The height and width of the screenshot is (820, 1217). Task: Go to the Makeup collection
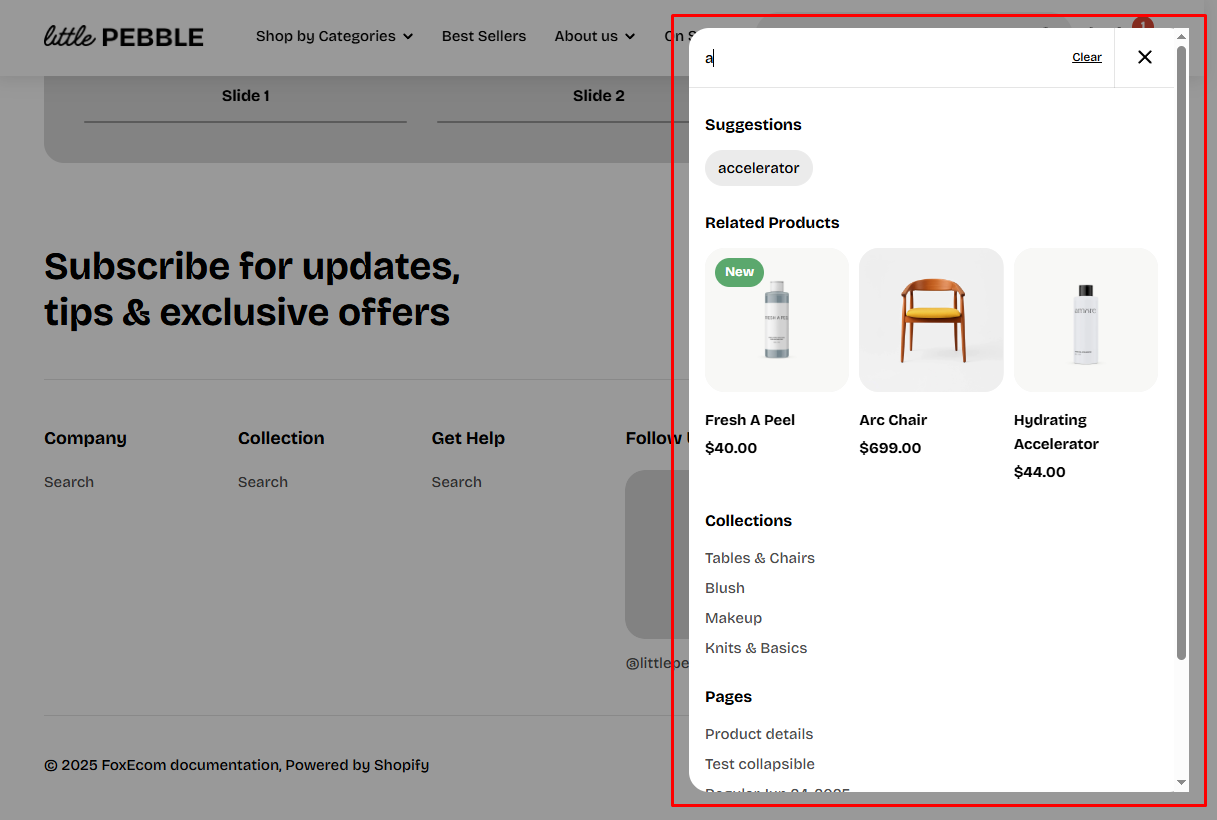click(x=733, y=618)
